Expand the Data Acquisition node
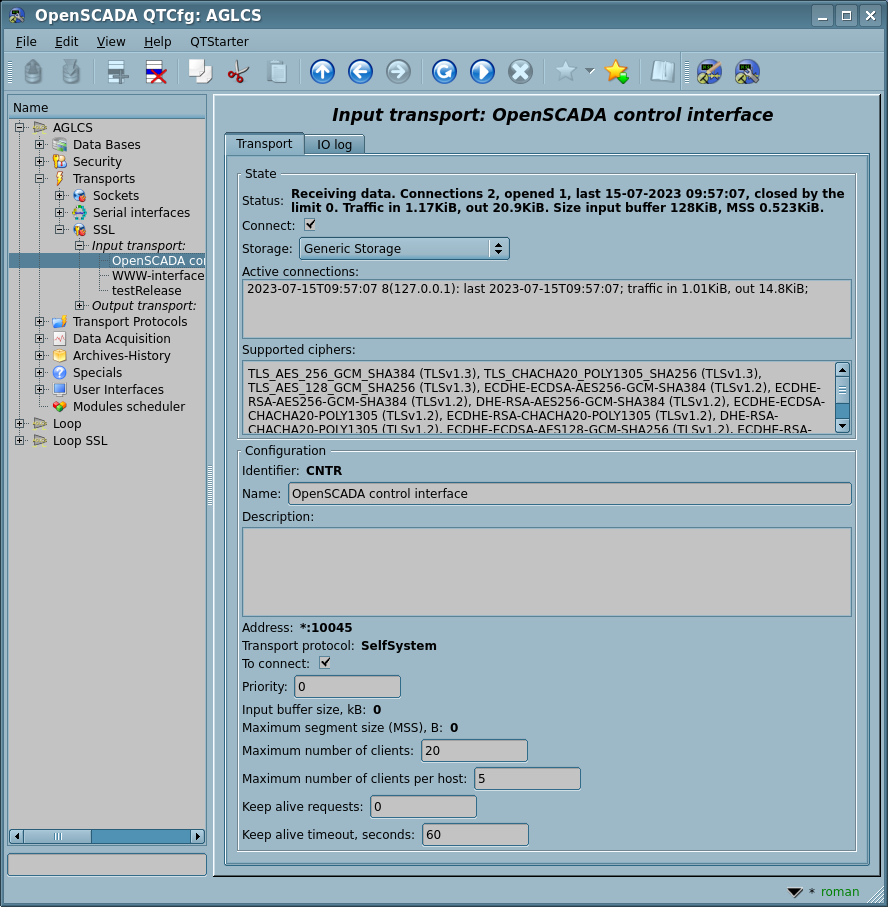 tap(39, 338)
